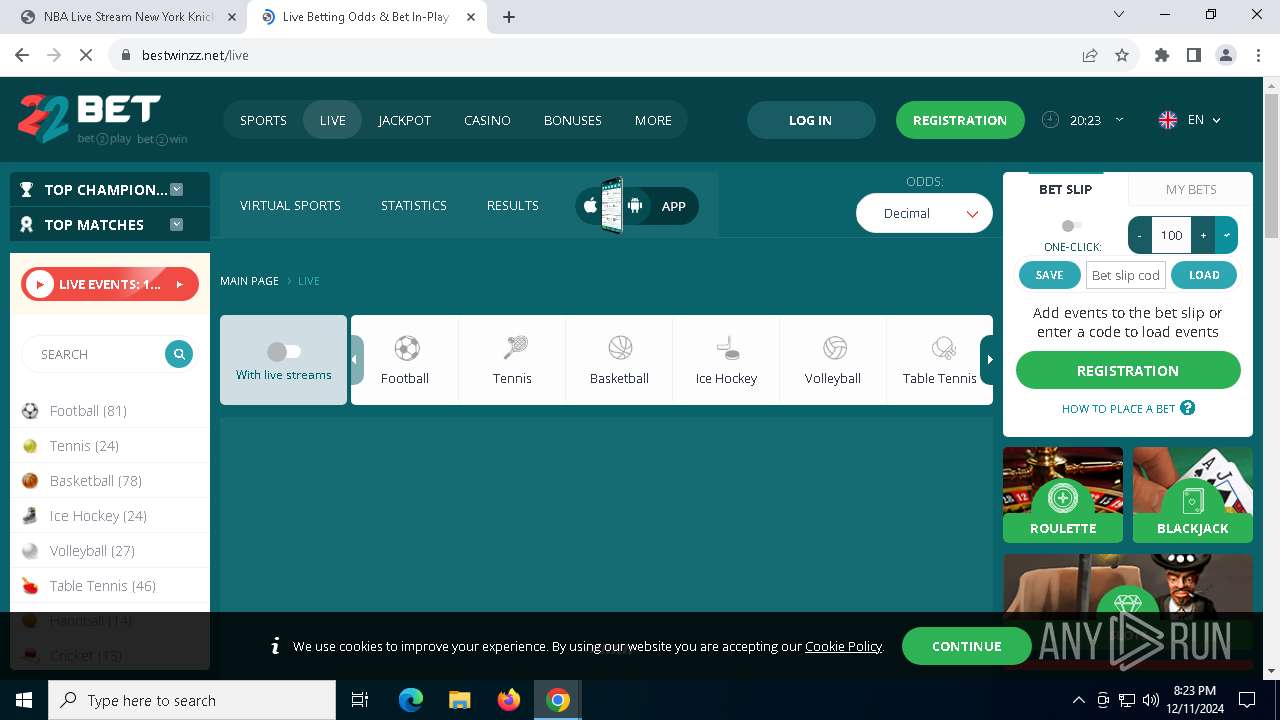Open Task View on the taskbar
Image resolution: width=1280 pixels, height=720 pixels.
coord(360,700)
